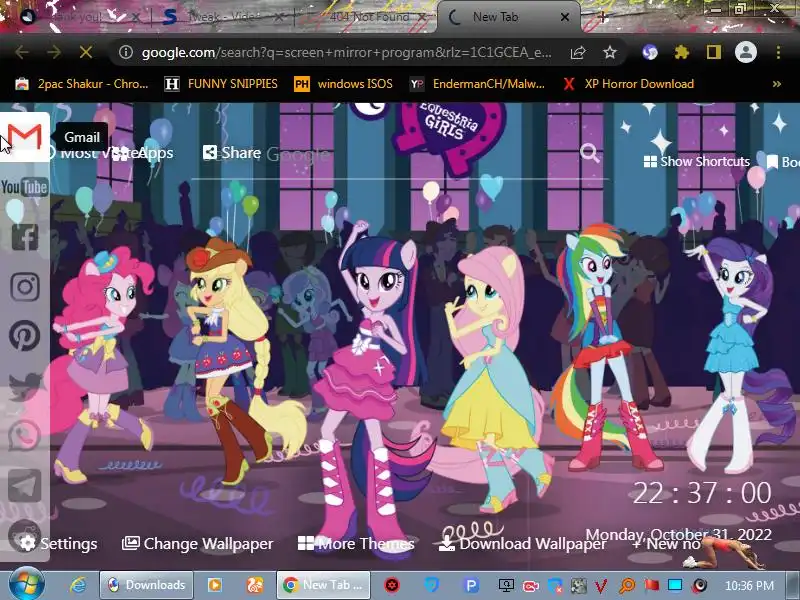Switch to Chrome New Tab taskbar button
Image resolution: width=800 pixels, height=600 pixels.
[322, 585]
